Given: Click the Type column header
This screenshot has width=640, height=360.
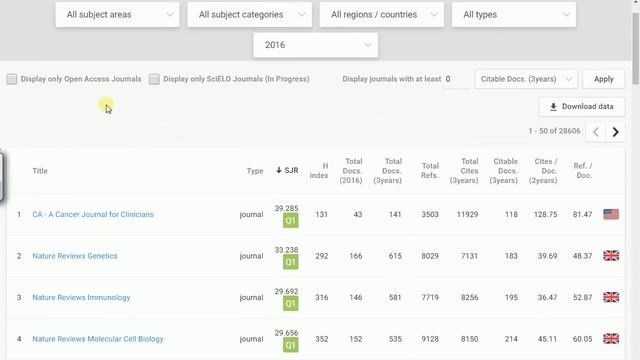Looking at the screenshot, I should [x=255, y=171].
